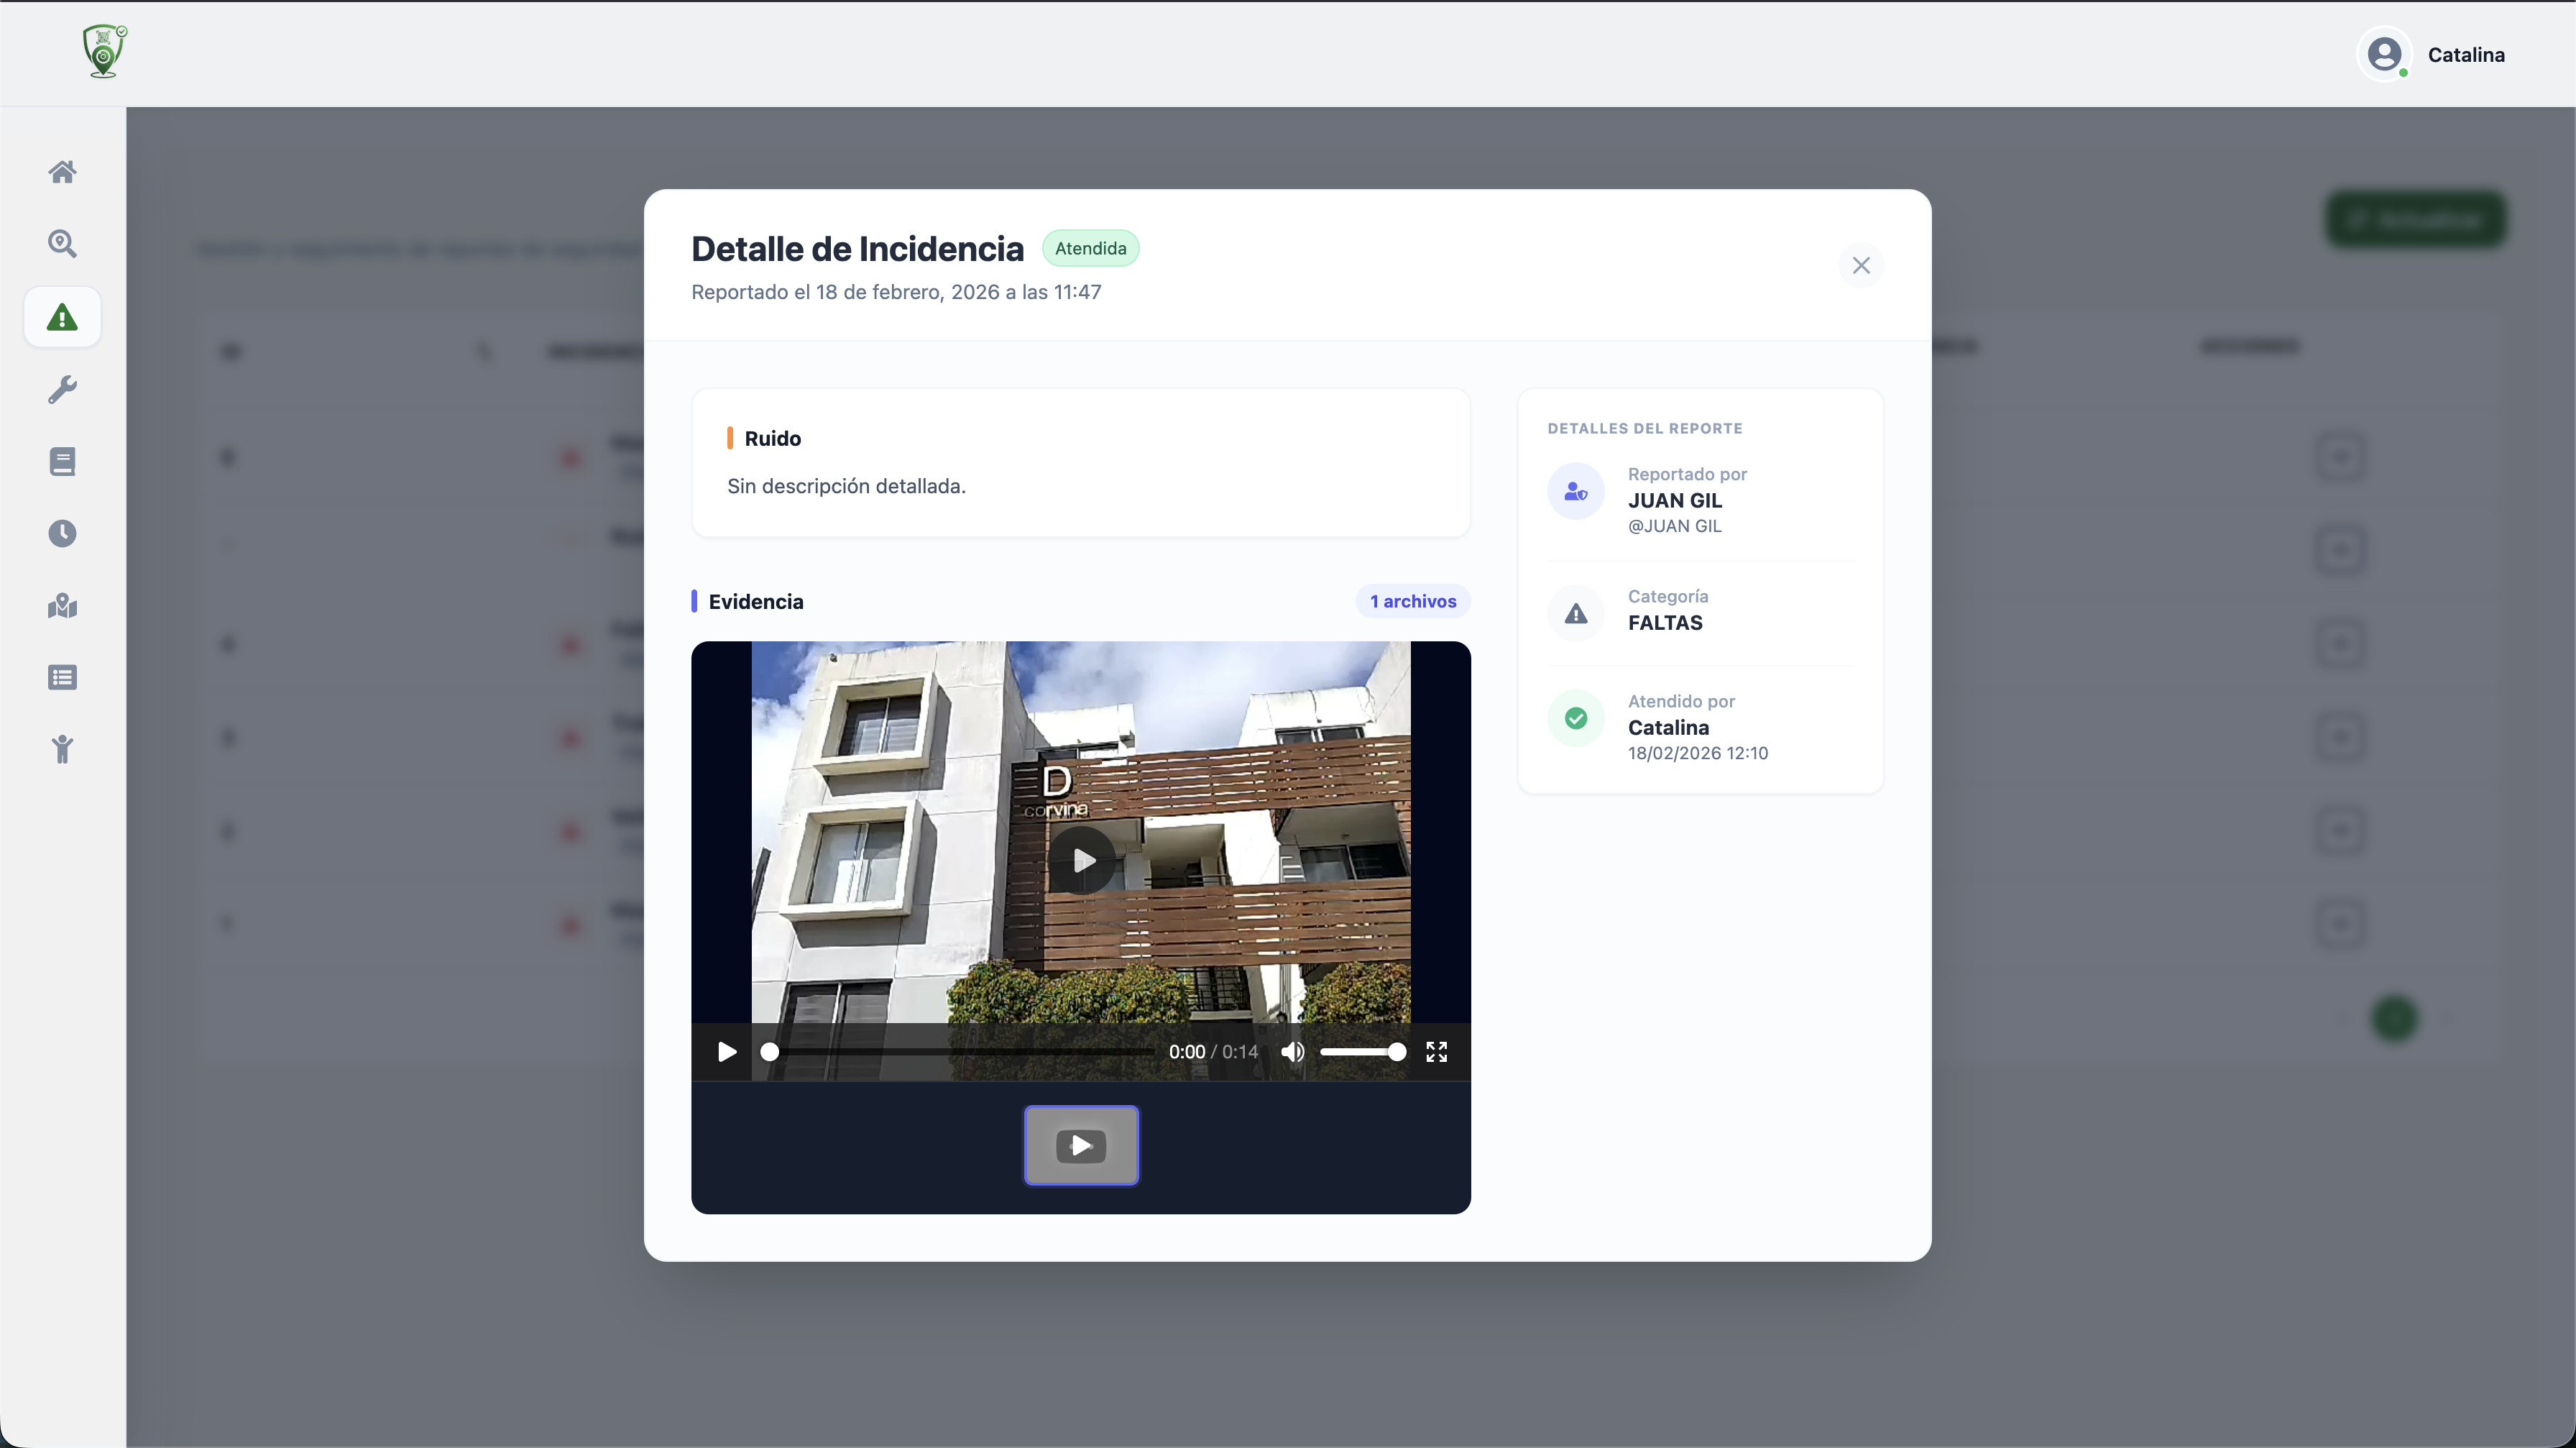
Task: Click the shield app logo
Action: coord(104,51)
